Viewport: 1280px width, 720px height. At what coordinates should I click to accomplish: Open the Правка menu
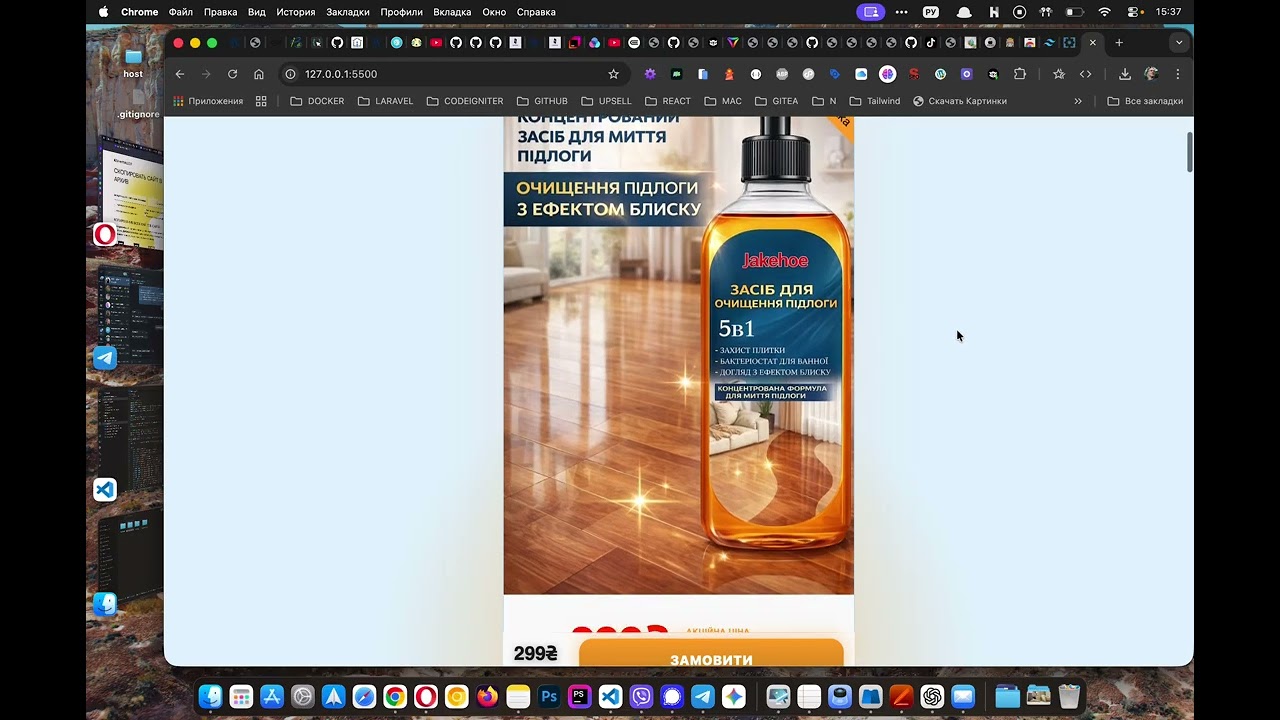click(220, 12)
